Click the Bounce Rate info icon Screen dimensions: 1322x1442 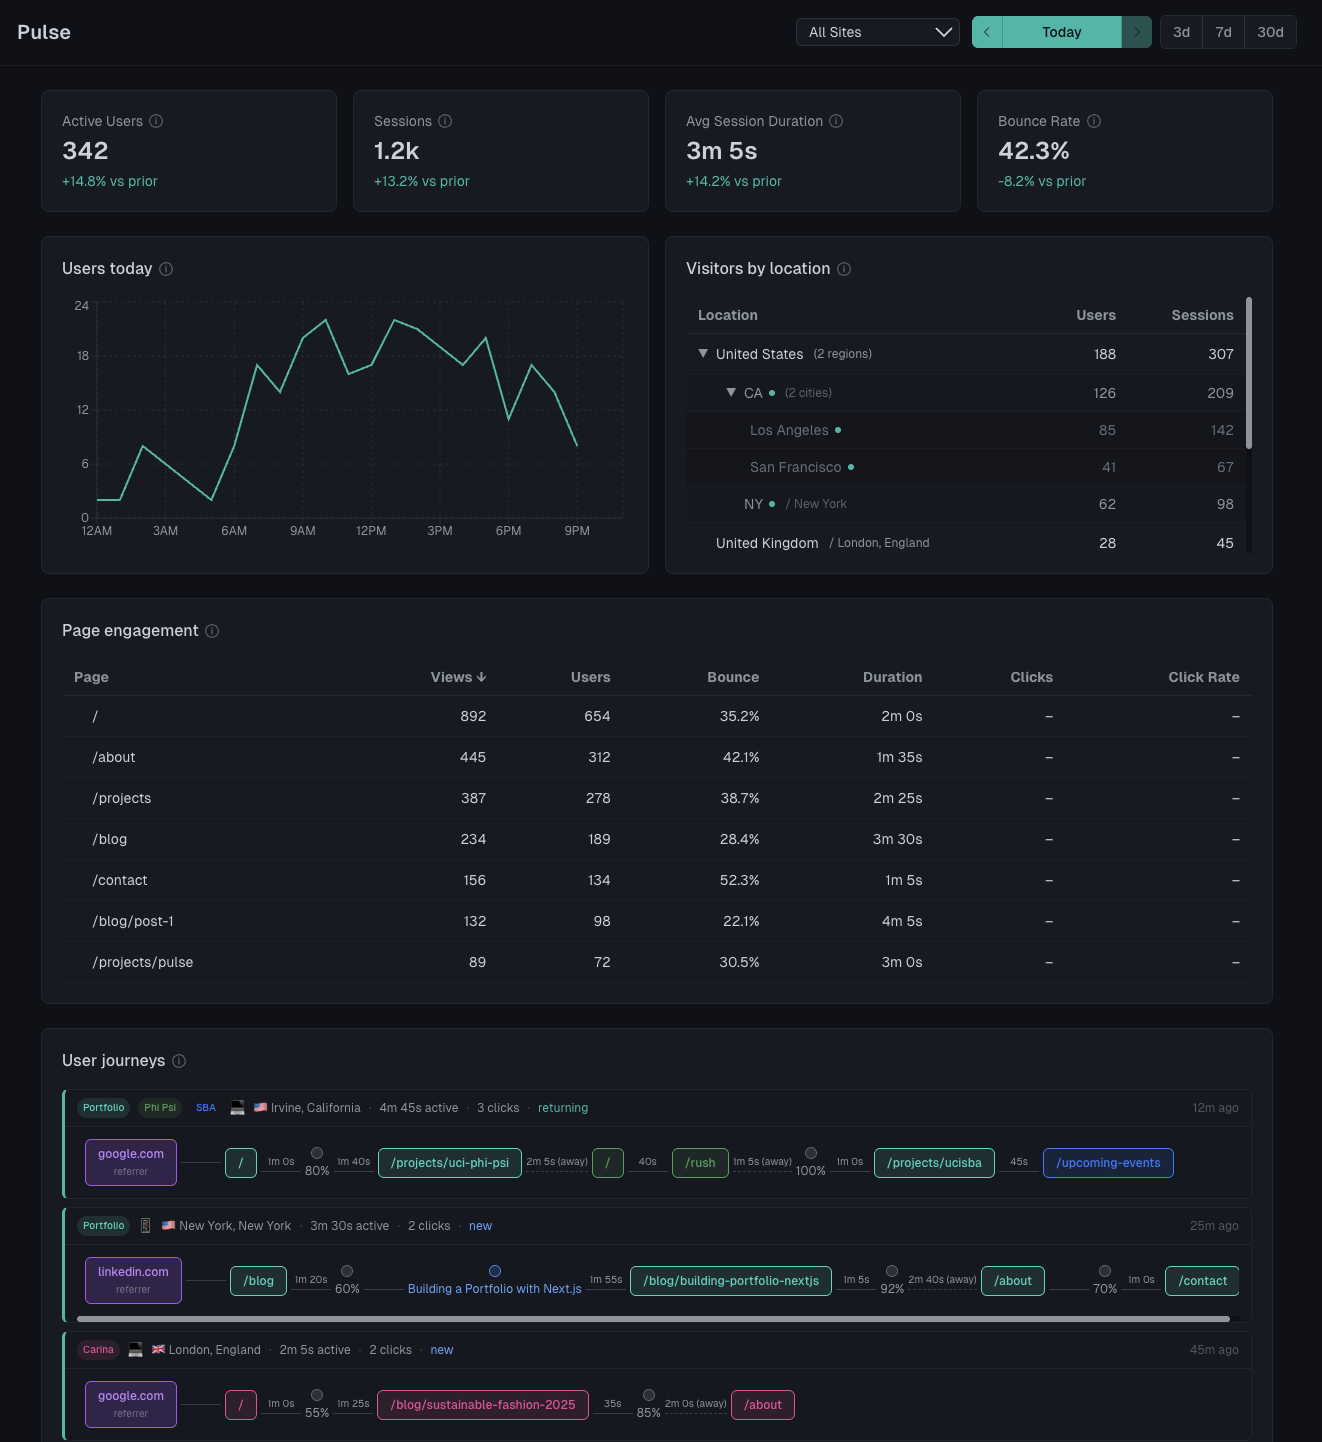pos(1094,121)
